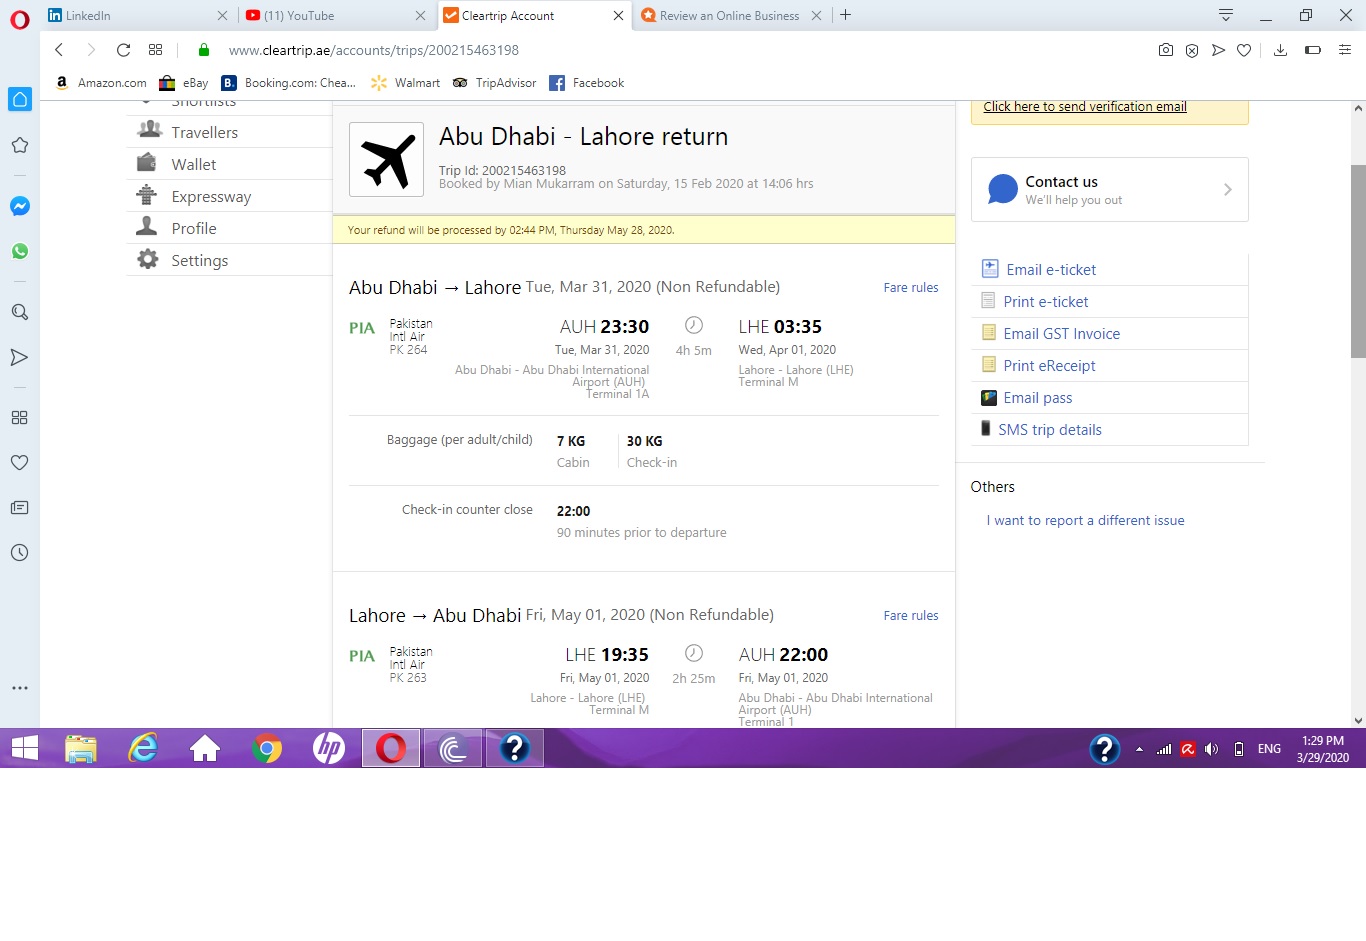
Task: Launch Internet Explorer from taskbar
Action: [143, 748]
